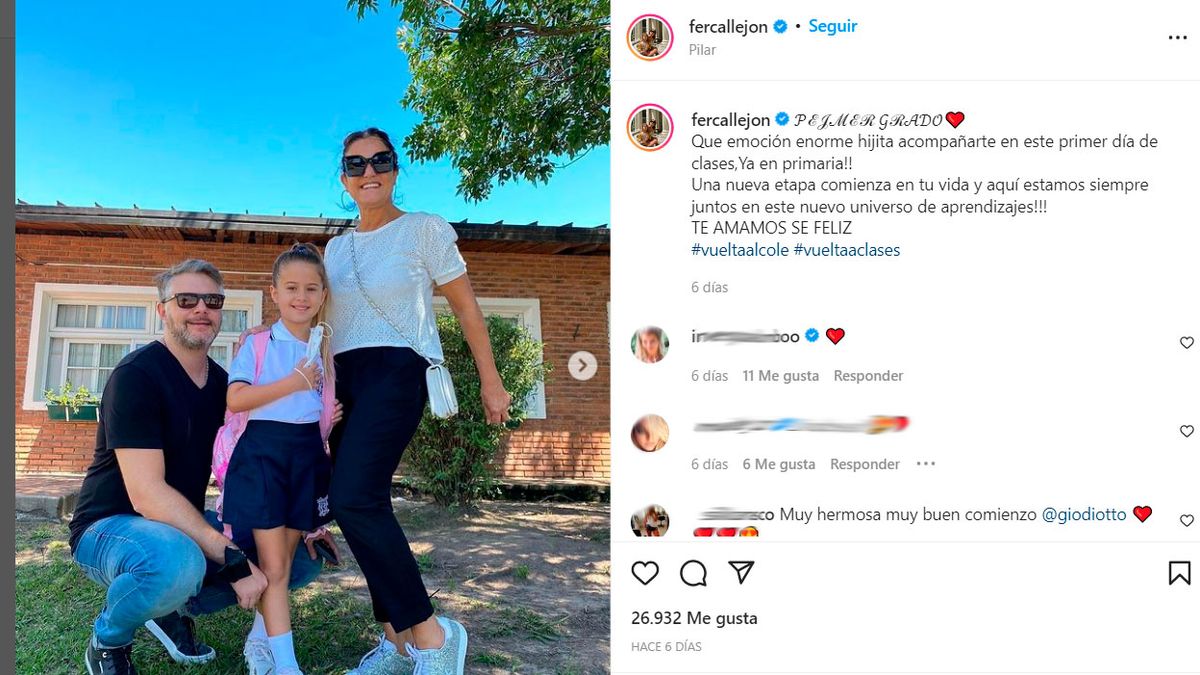Open the comment bubble icon
The height and width of the screenshot is (675, 1200).
[x=693, y=572]
